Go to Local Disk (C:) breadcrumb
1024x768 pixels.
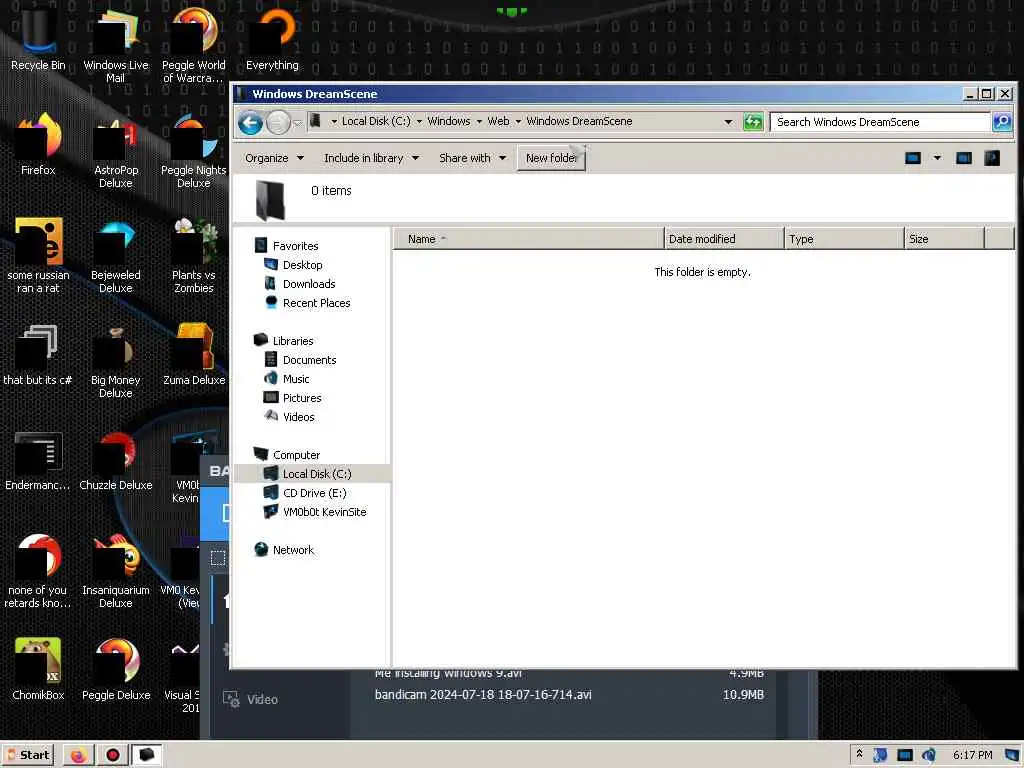(376, 121)
